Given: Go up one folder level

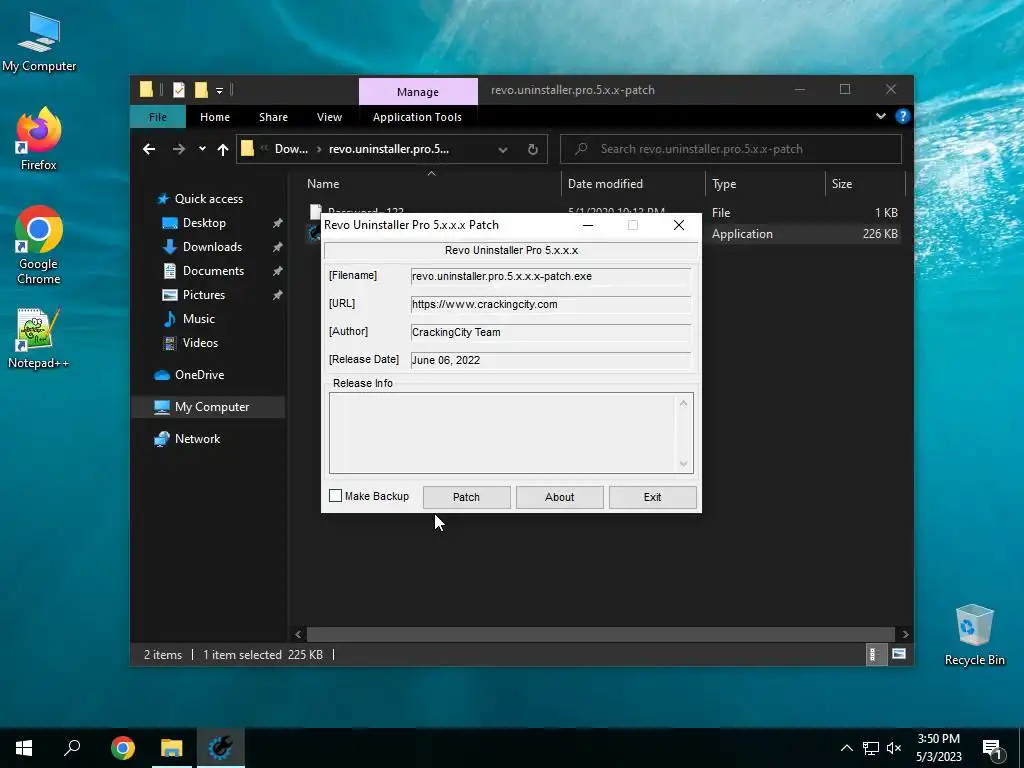Looking at the screenshot, I should pyautogui.click(x=223, y=150).
